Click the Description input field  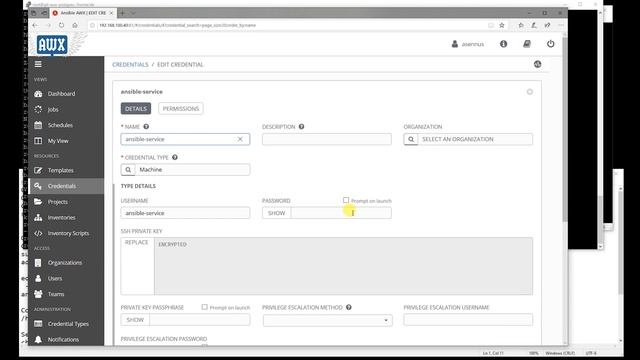pos(327,139)
